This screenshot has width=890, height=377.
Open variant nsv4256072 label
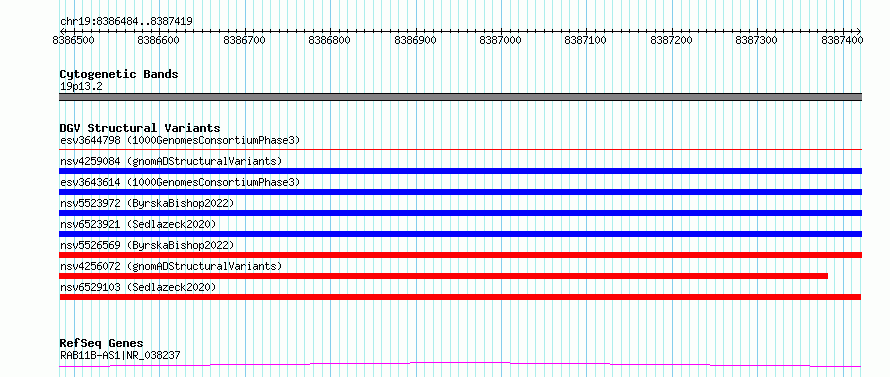(171, 266)
